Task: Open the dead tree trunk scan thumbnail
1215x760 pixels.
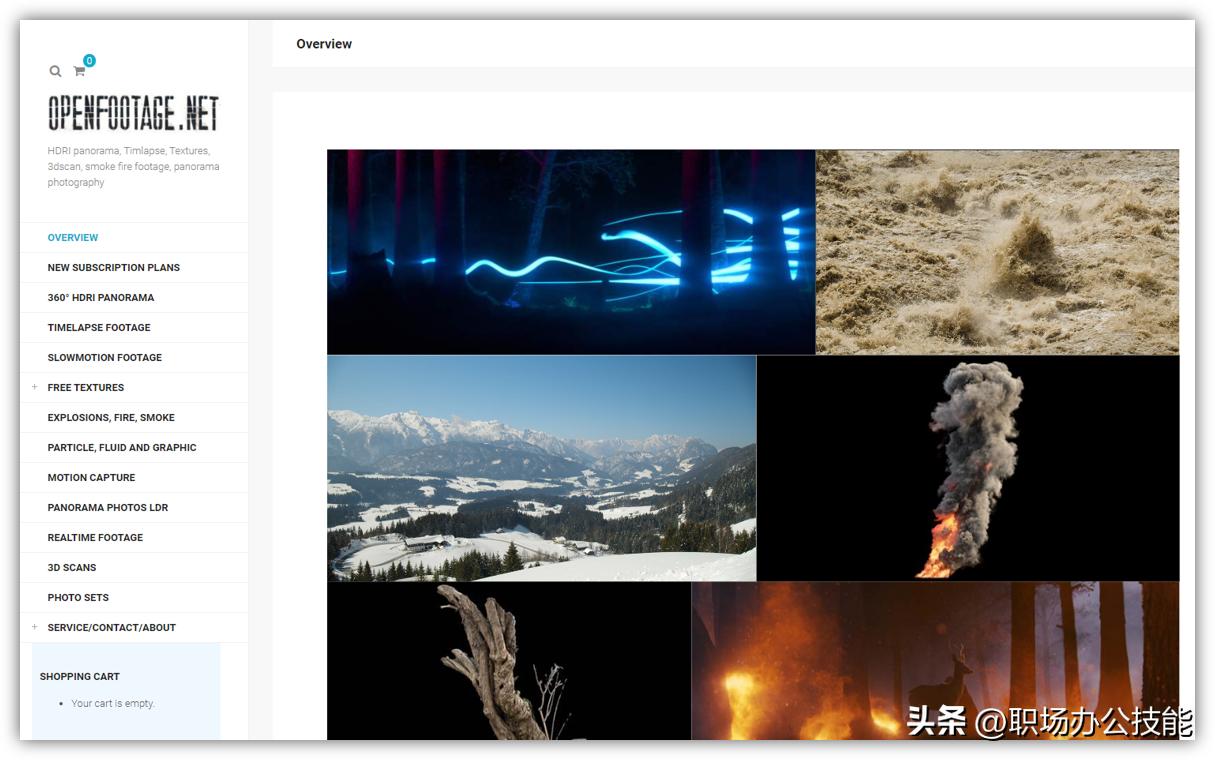Action: [509, 661]
